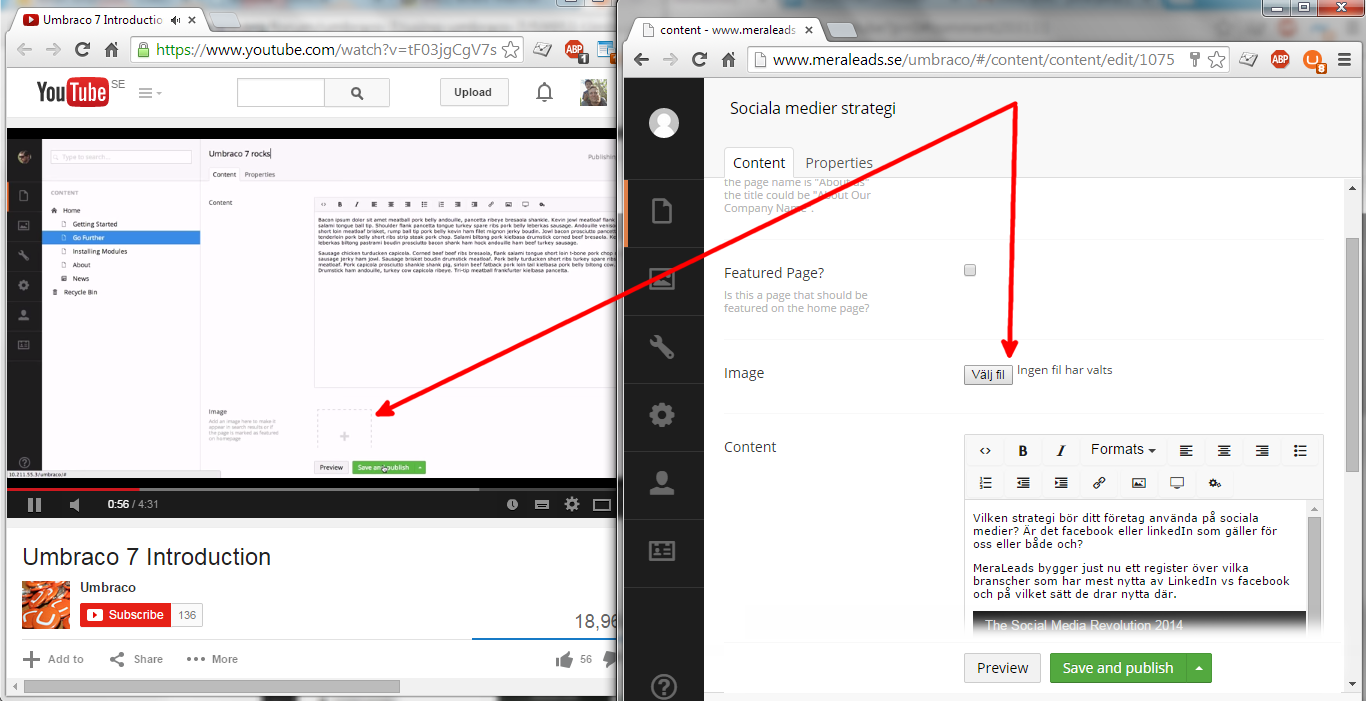Viewport: 1366px width, 701px height.
Task: Select the Content tab in Umbraco
Action: (x=759, y=163)
